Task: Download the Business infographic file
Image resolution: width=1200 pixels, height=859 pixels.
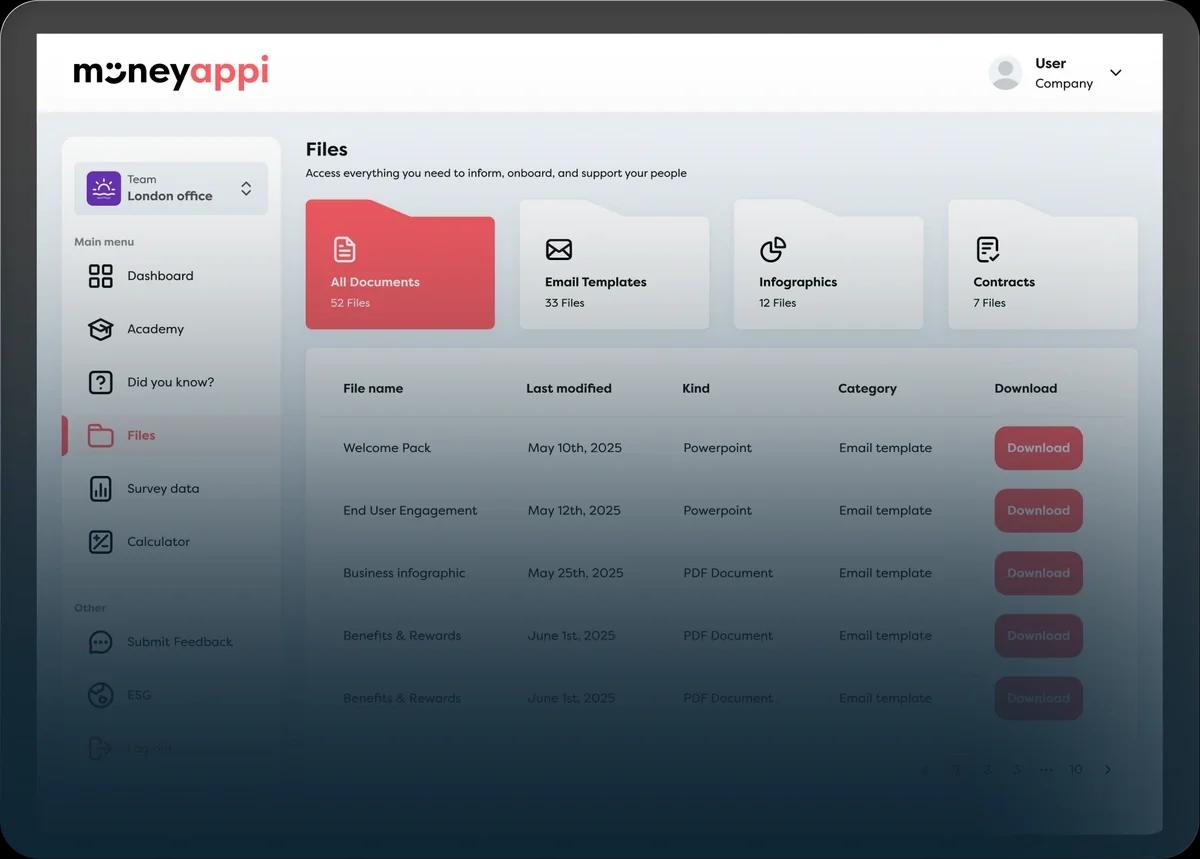Action: click(1038, 573)
